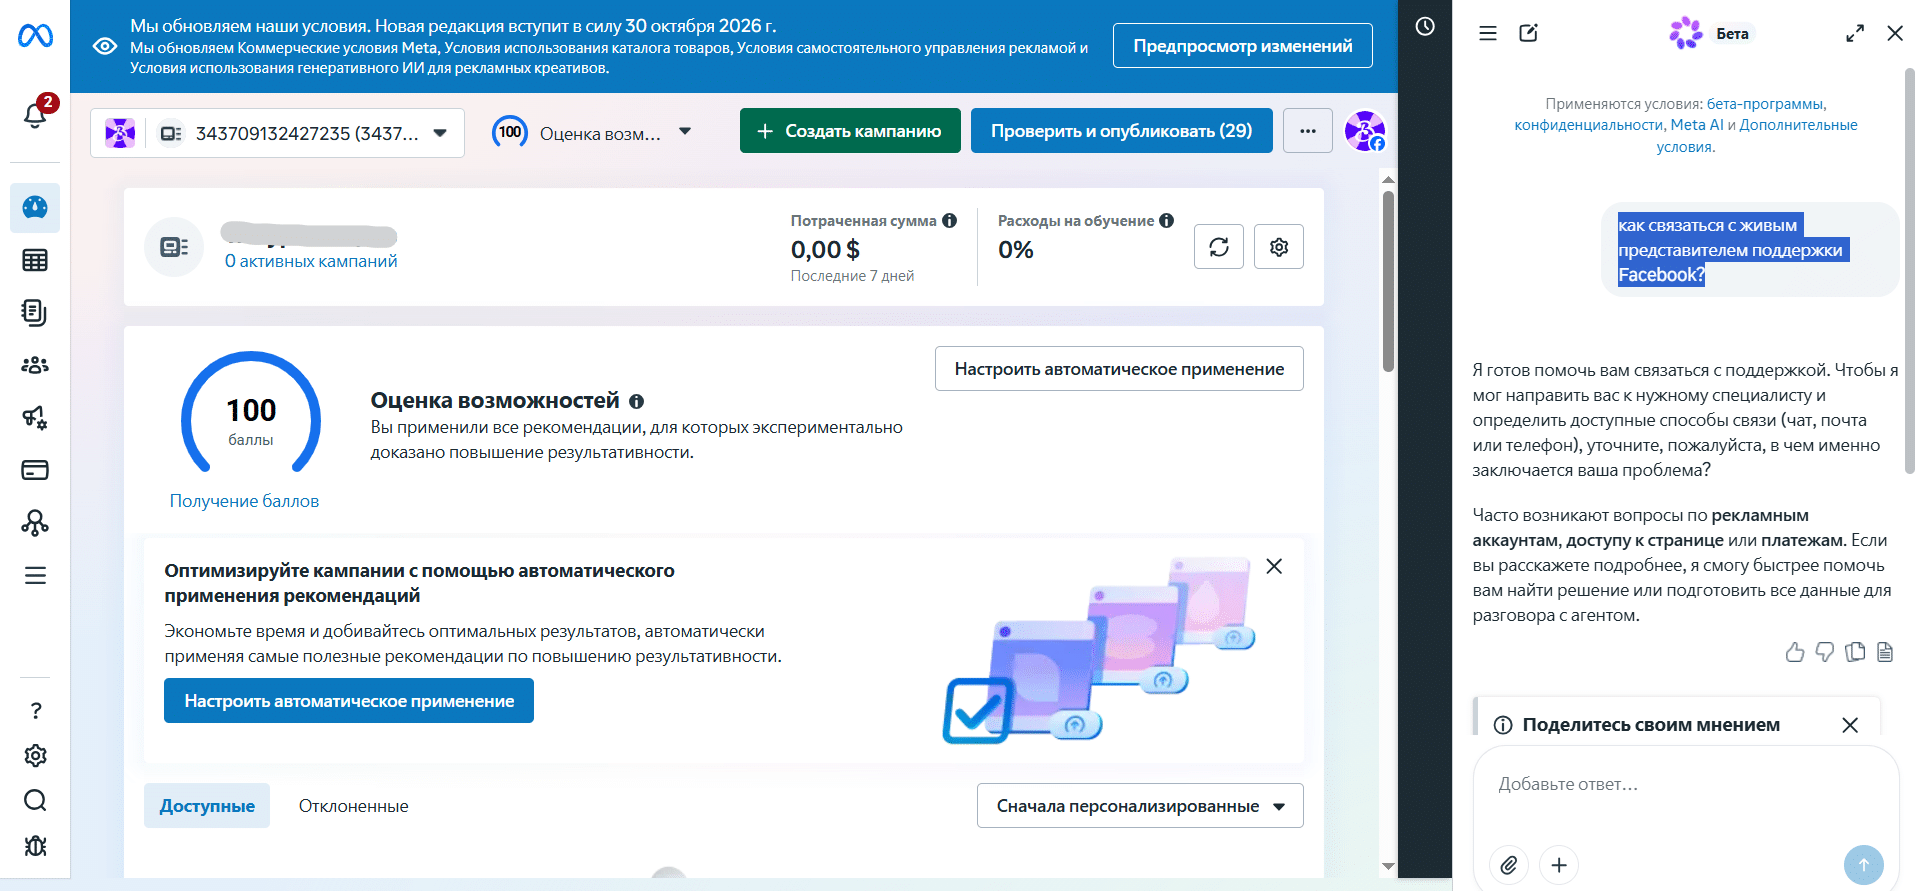This screenshot has width=1920, height=891.
Task: Open campaigns table icon in sidebar
Action: [x=35, y=261]
